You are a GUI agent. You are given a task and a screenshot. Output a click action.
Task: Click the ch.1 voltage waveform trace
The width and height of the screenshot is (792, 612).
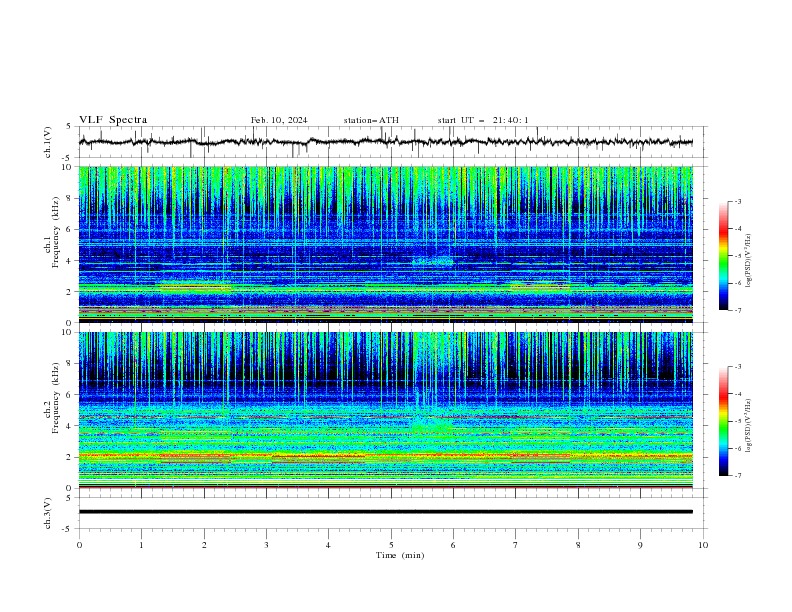pos(386,142)
